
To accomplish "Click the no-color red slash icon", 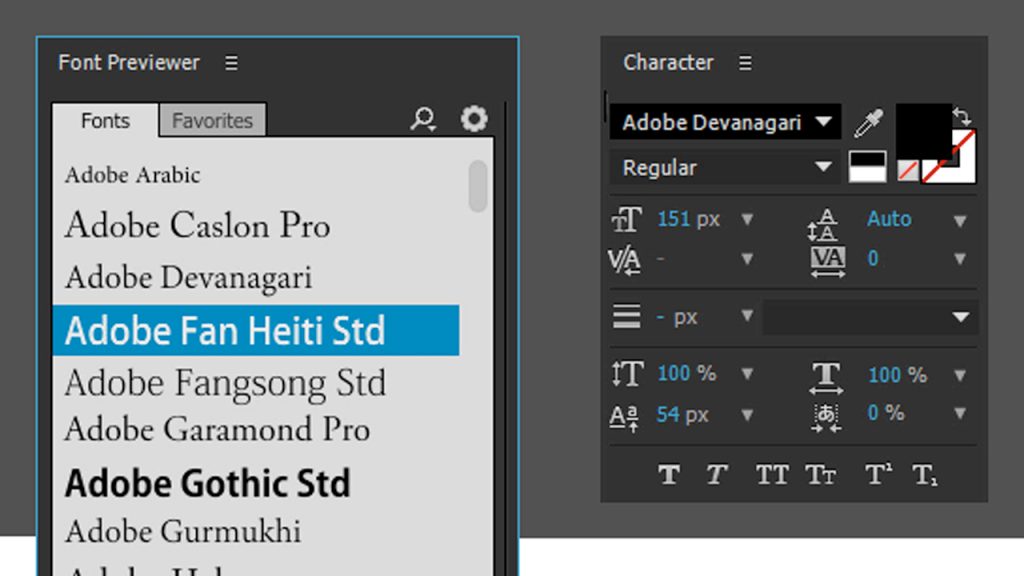I will pos(908,170).
